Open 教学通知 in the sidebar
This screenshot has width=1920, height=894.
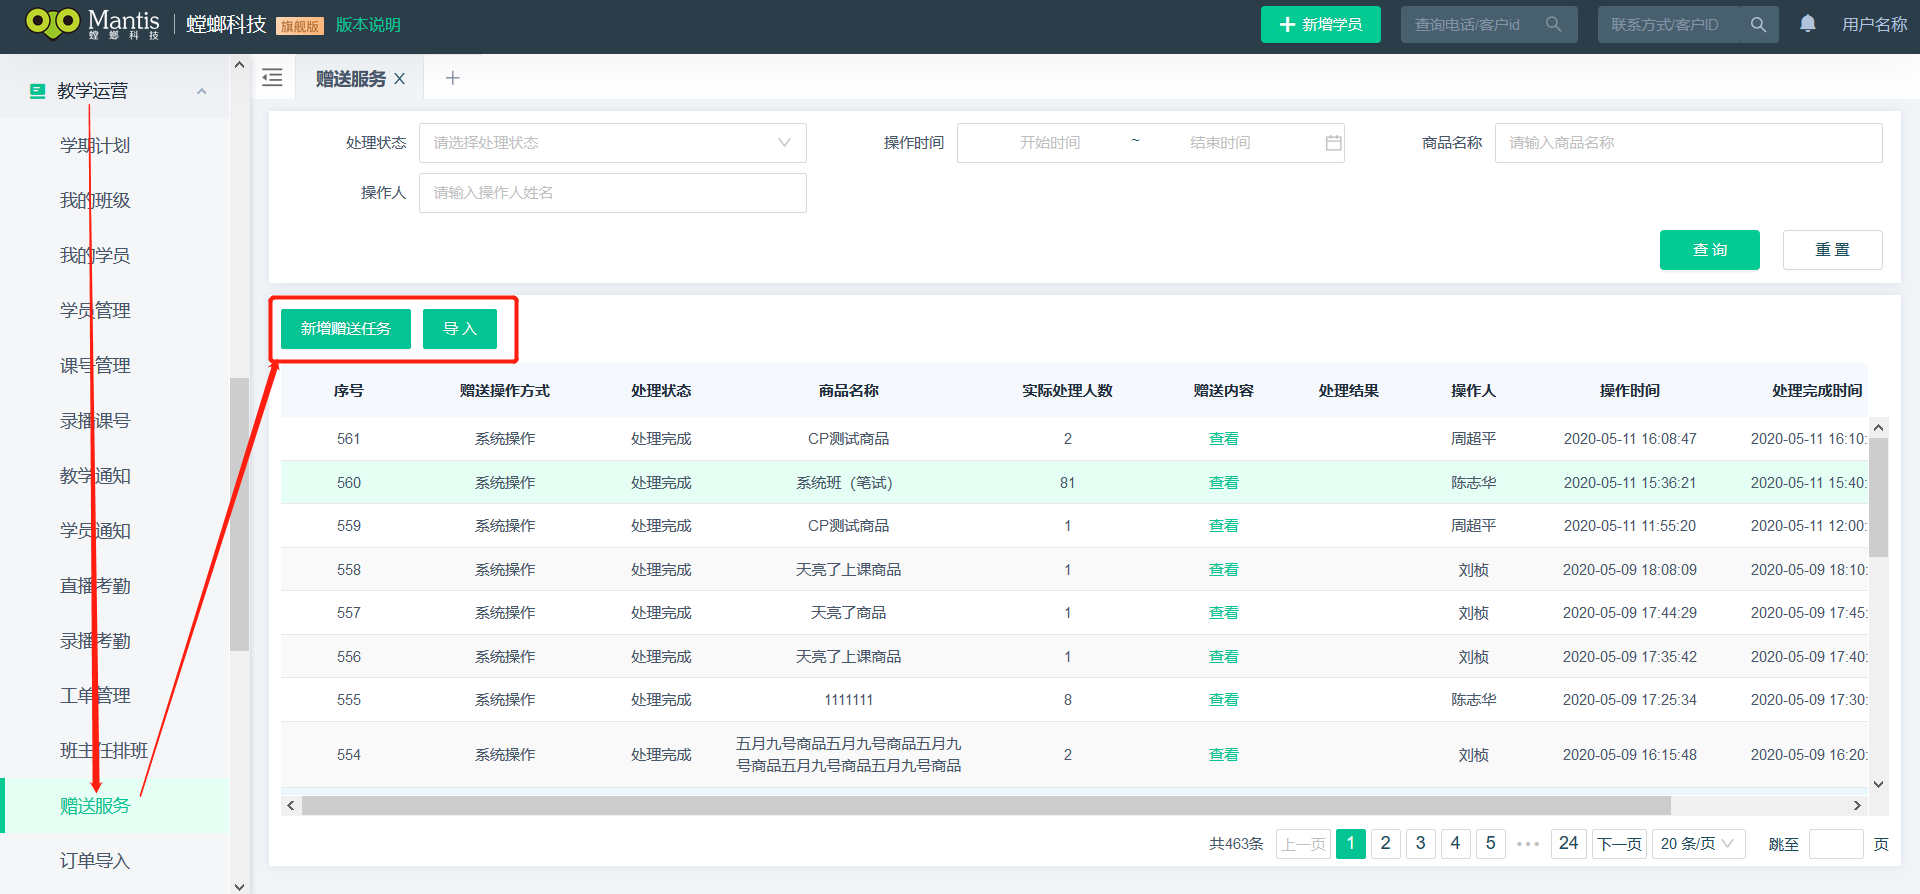coord(95,476)
